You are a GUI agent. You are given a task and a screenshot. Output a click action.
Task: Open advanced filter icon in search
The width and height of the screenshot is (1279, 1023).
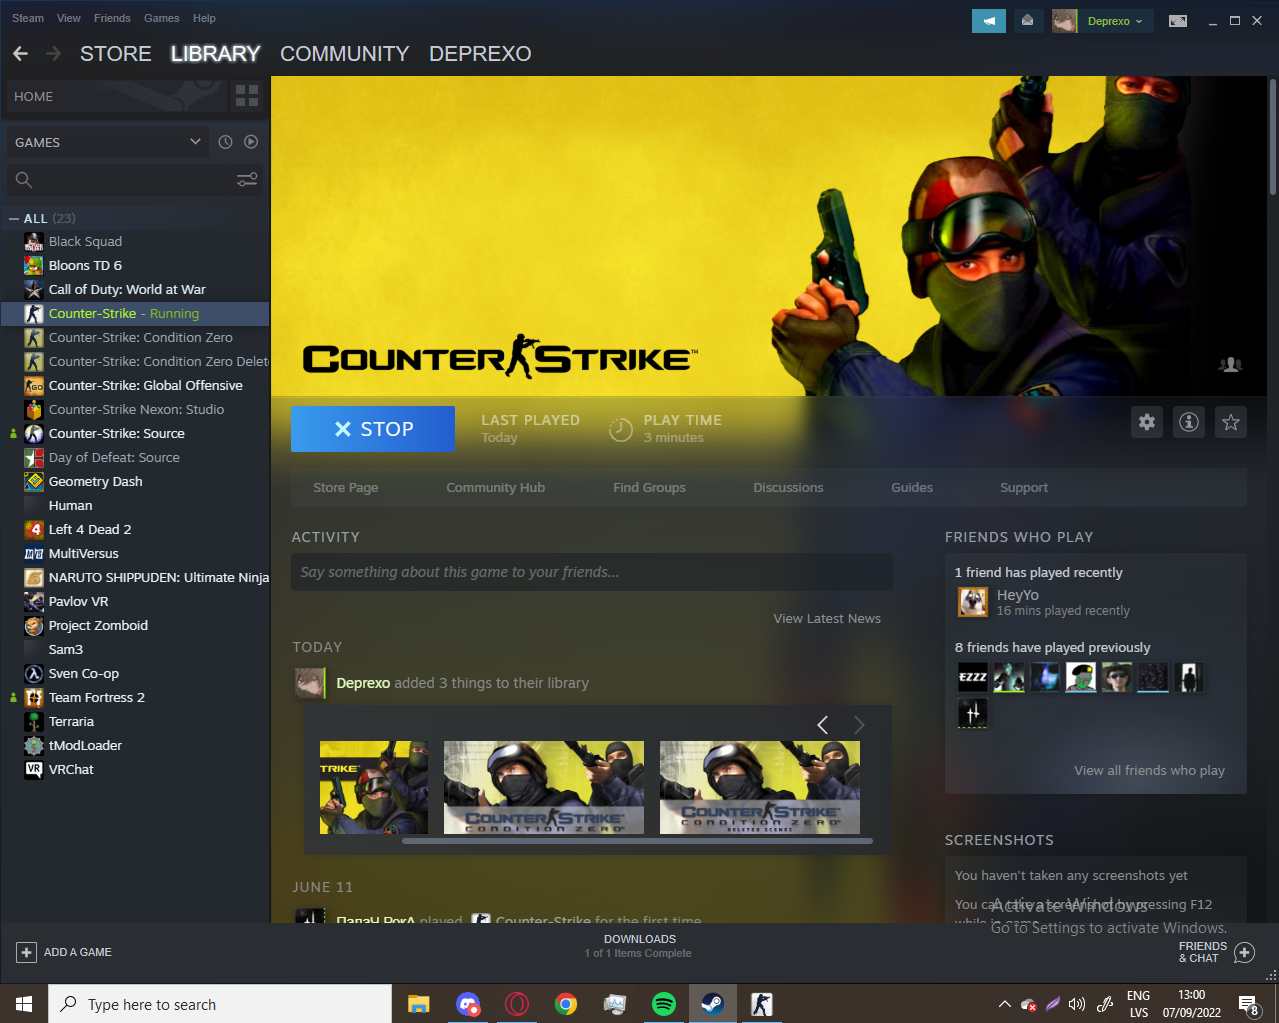point(247,180)
